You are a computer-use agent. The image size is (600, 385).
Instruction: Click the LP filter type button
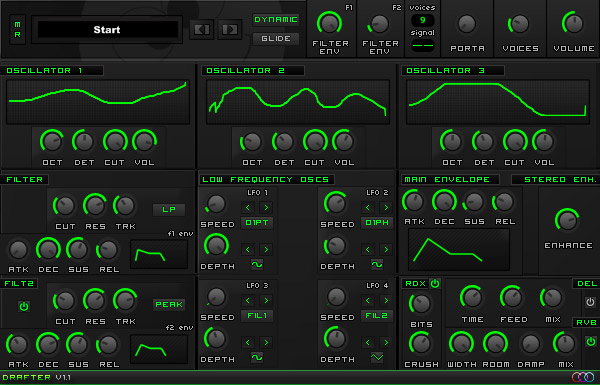coord(169,209)
